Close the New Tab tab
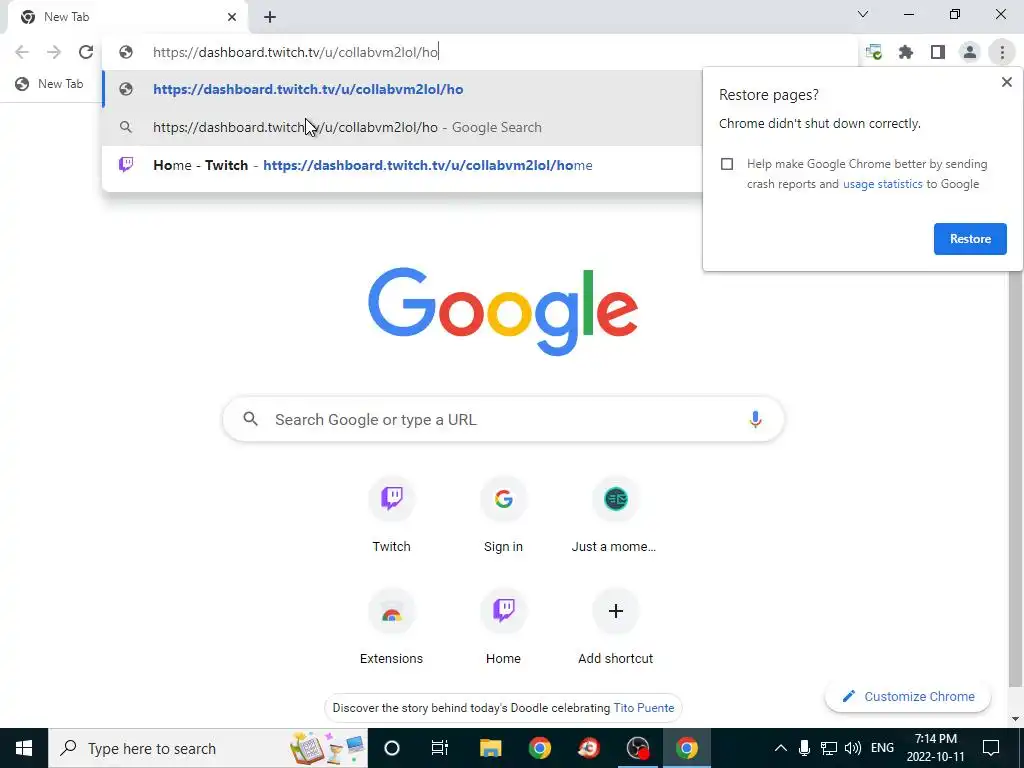Image resolution: width=1024 pixels, height=768 pixels. (x=232, y=17)
